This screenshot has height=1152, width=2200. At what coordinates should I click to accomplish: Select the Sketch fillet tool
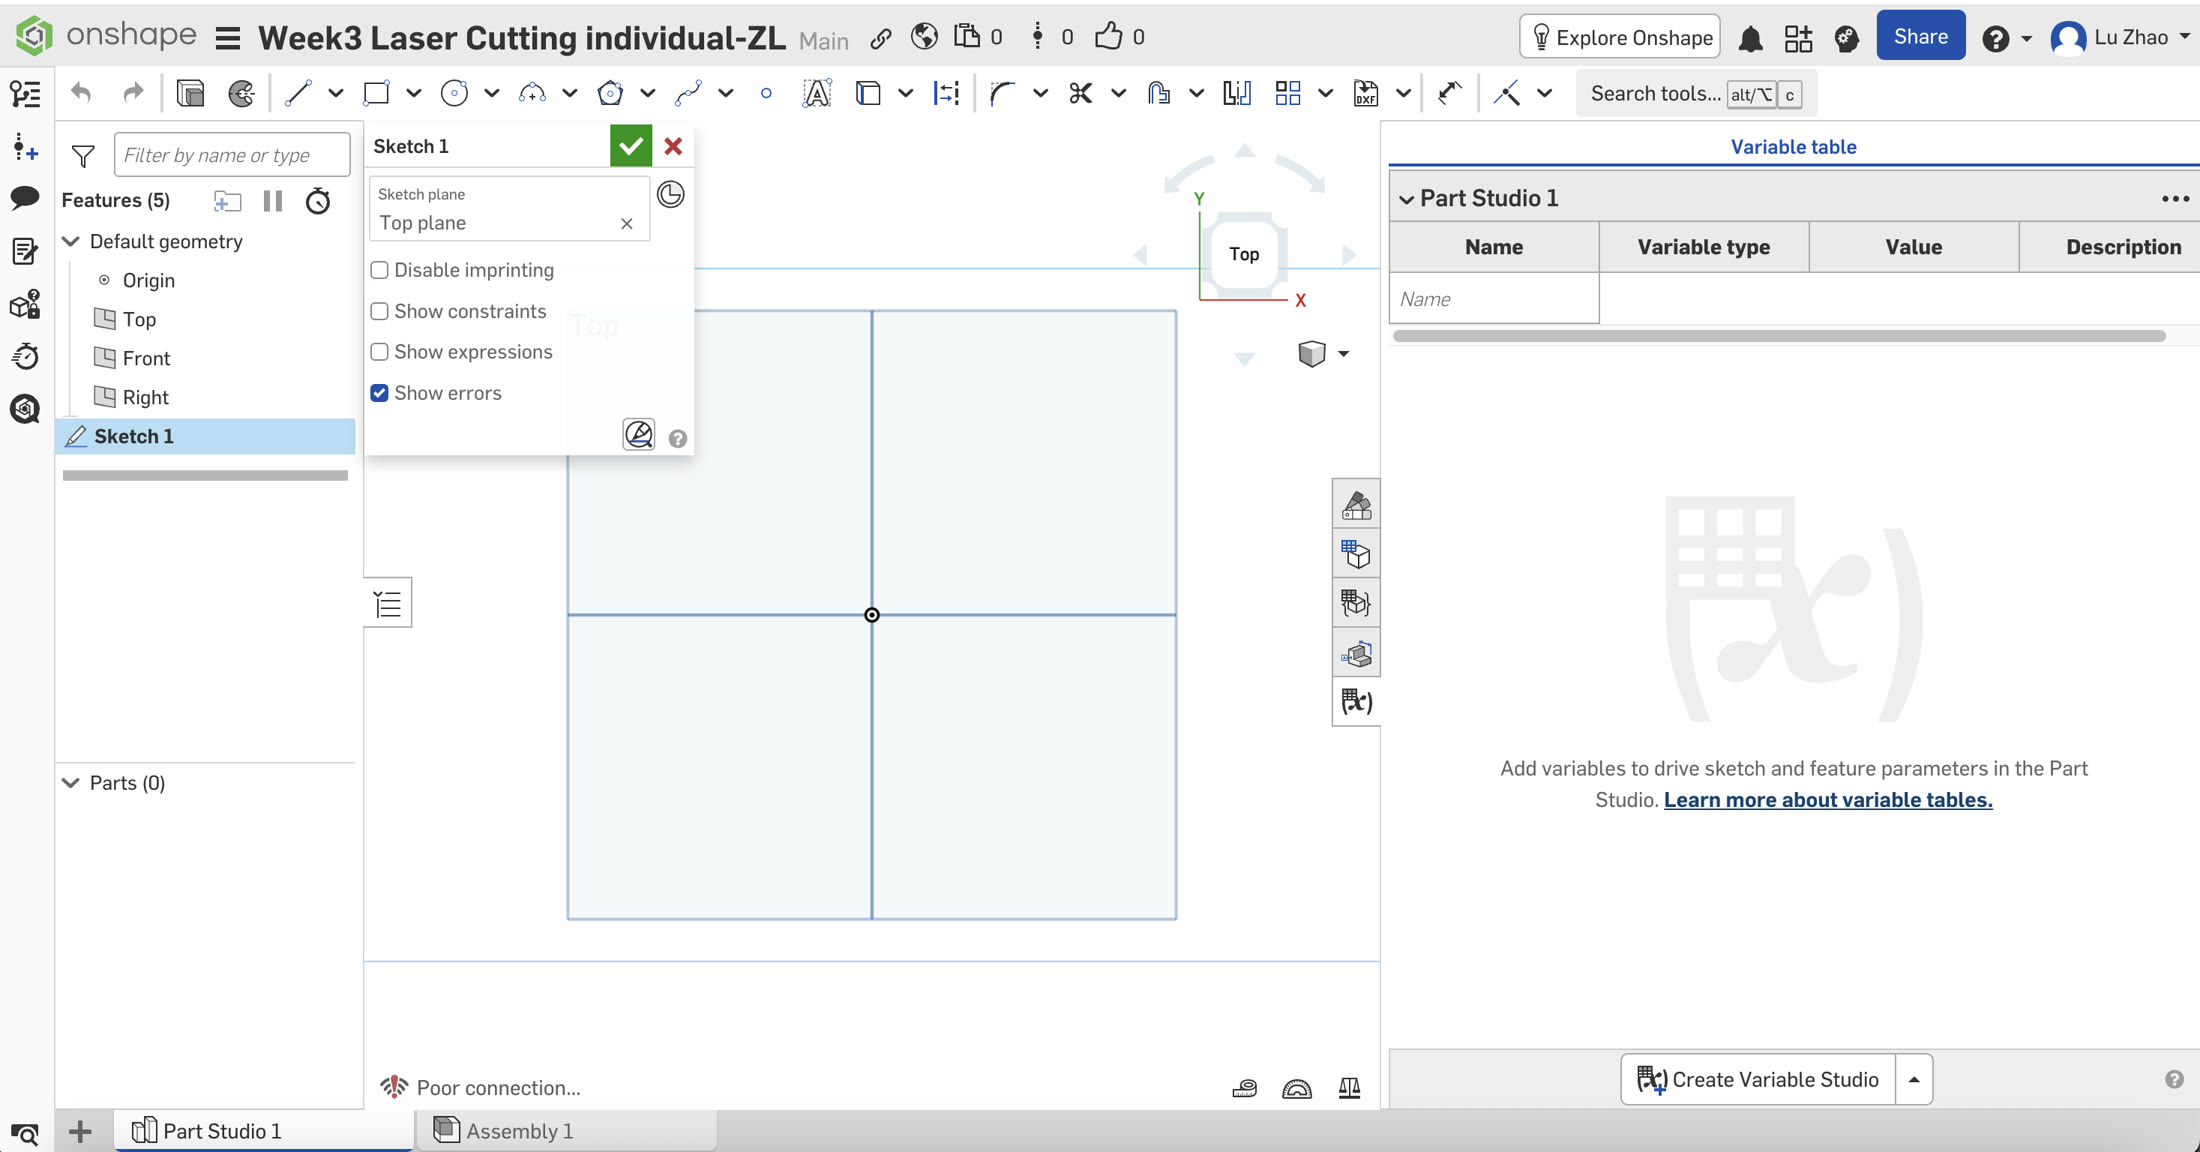point(1001,94)
